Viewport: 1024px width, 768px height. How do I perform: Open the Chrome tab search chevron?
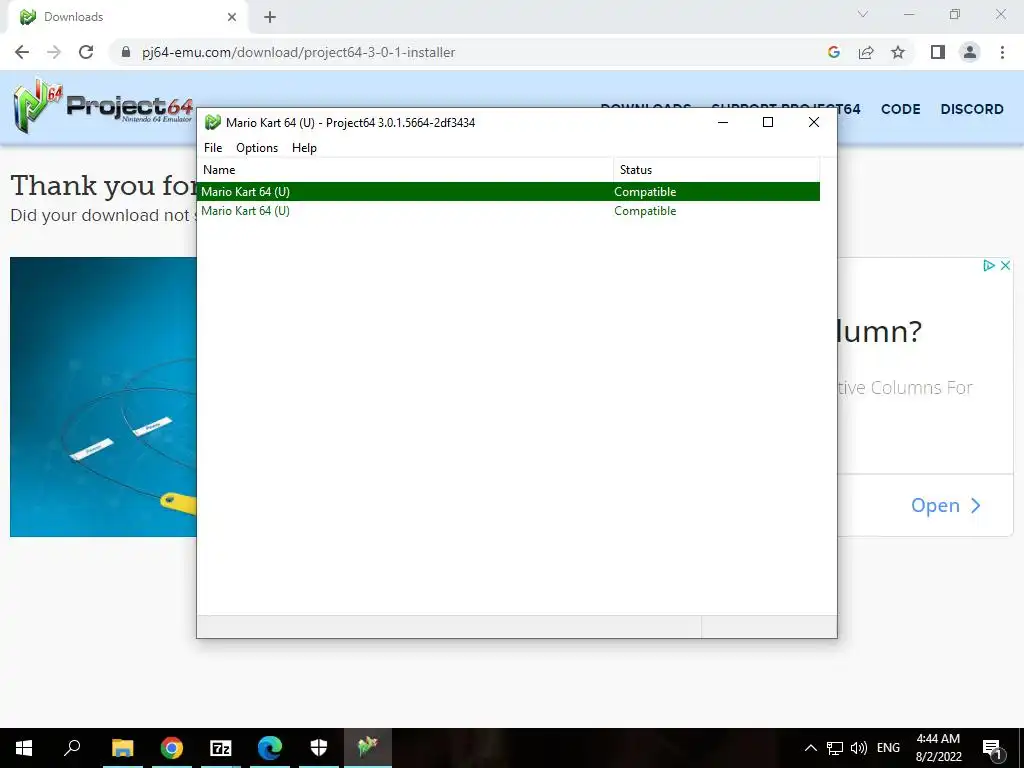tap(863, 14)
